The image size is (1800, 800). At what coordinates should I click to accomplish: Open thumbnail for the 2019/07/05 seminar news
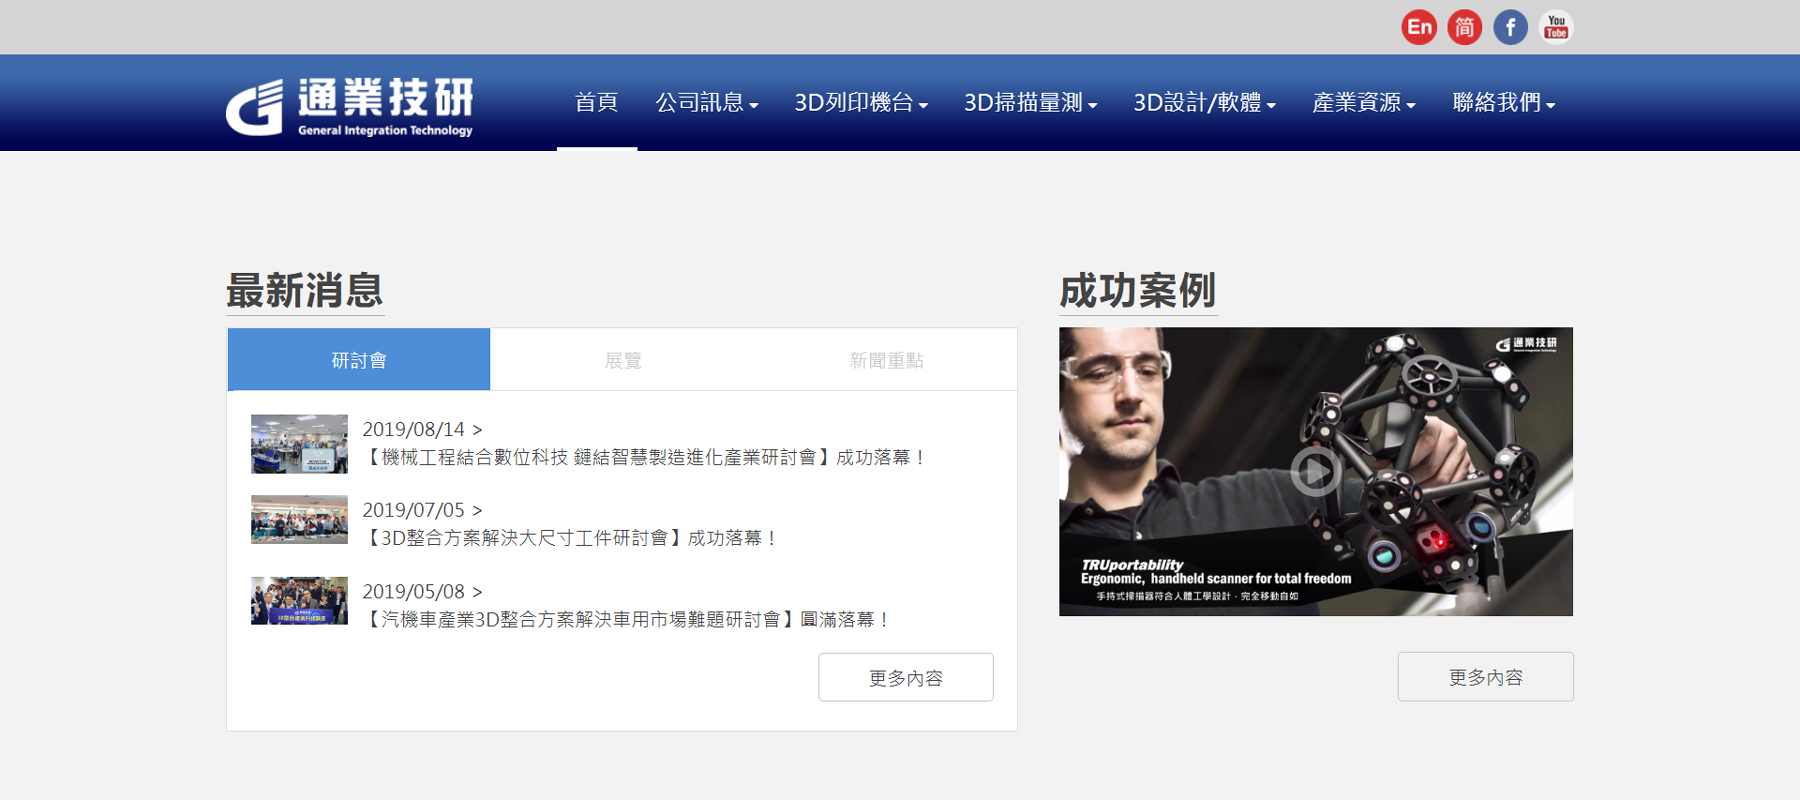coord(299,520)
